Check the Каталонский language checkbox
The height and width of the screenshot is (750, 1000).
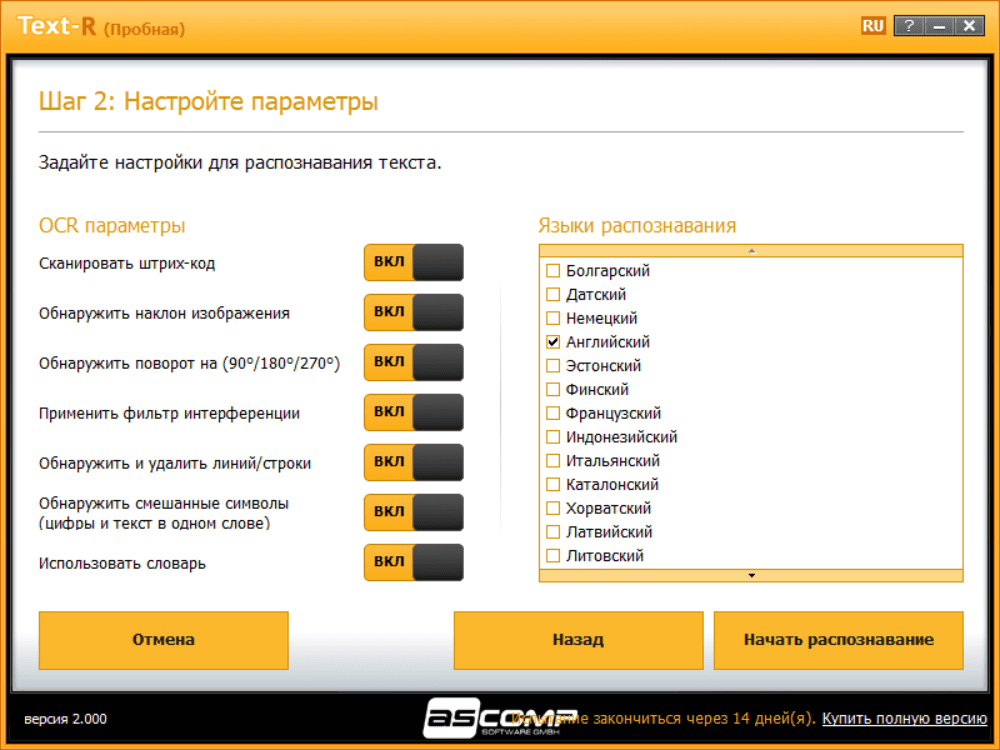coord(553,484)
